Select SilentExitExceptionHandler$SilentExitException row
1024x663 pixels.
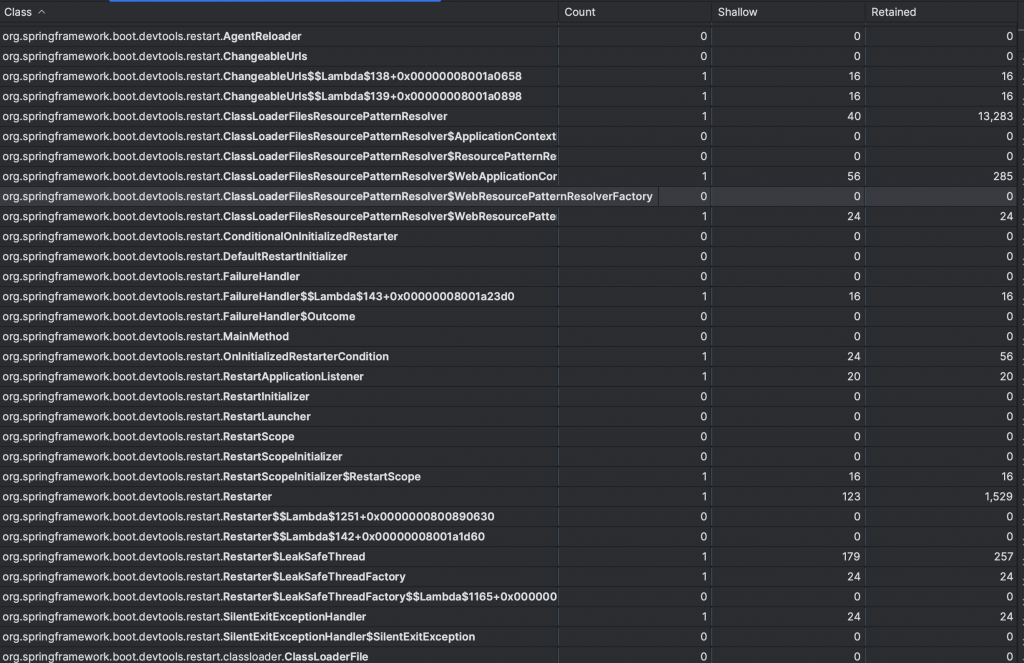[509, 637]
